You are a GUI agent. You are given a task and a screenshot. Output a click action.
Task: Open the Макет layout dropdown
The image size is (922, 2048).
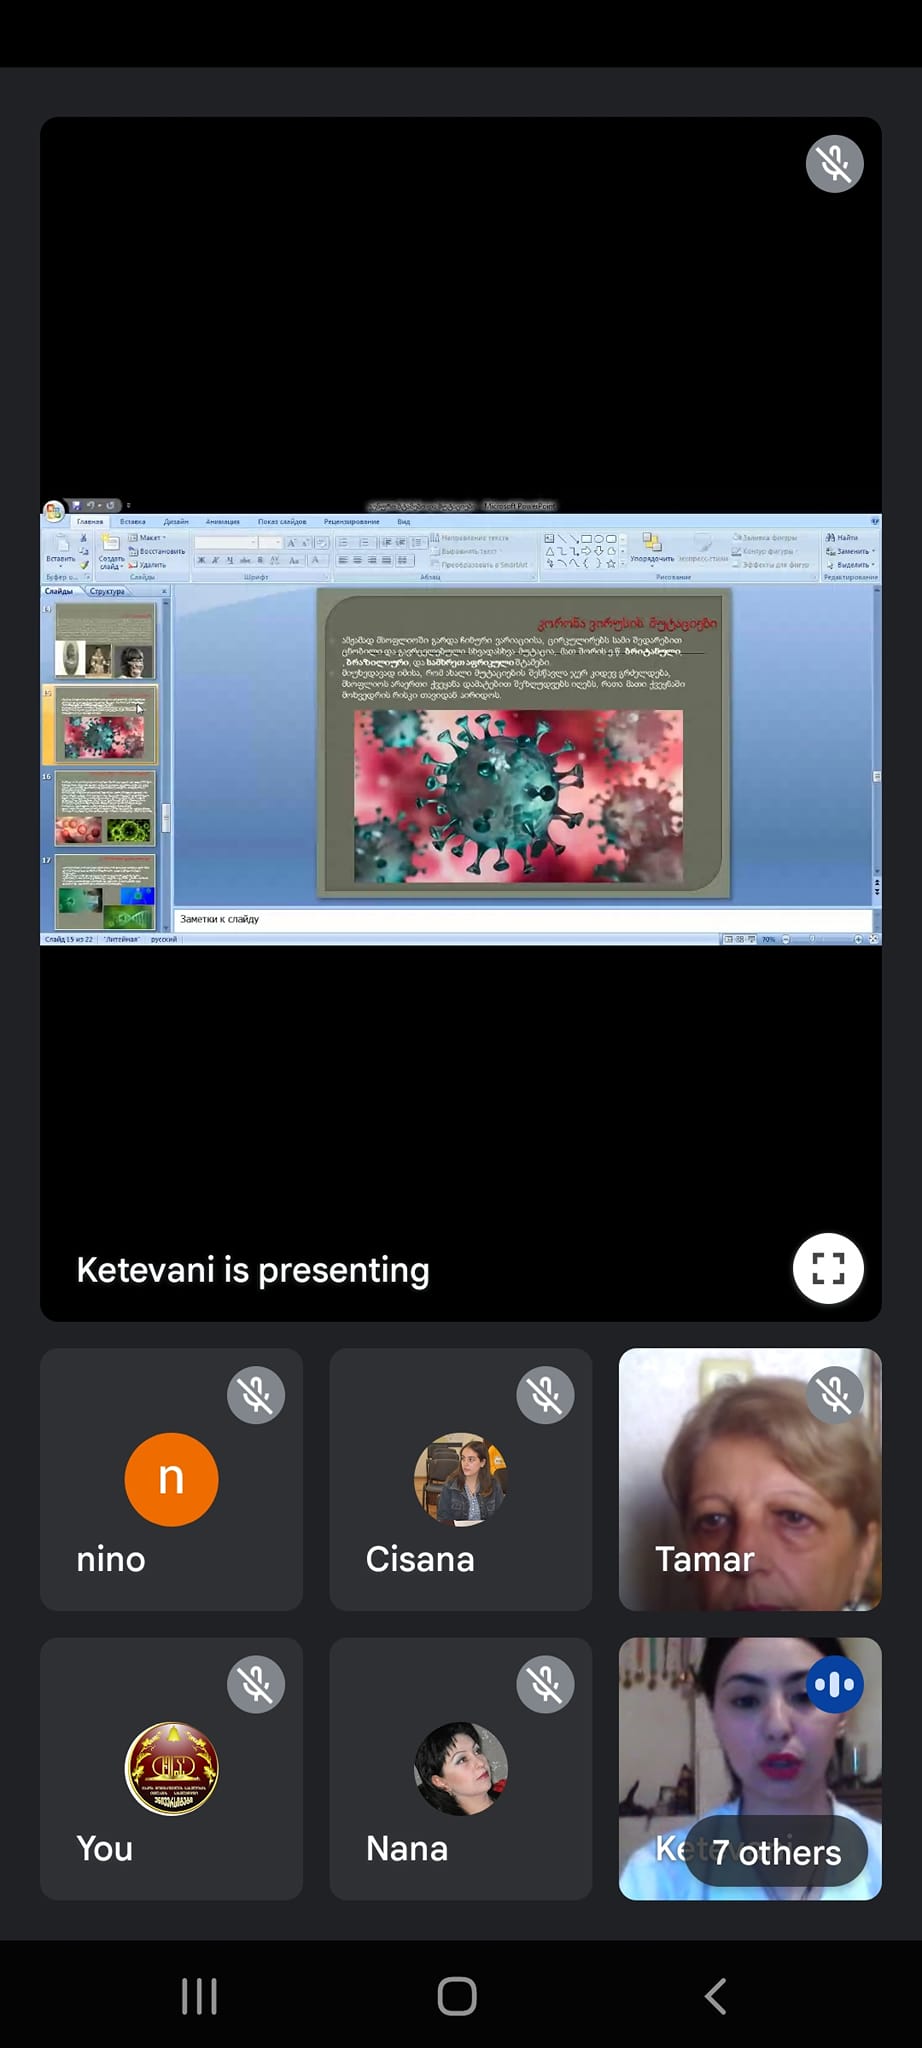click(148, 538)
